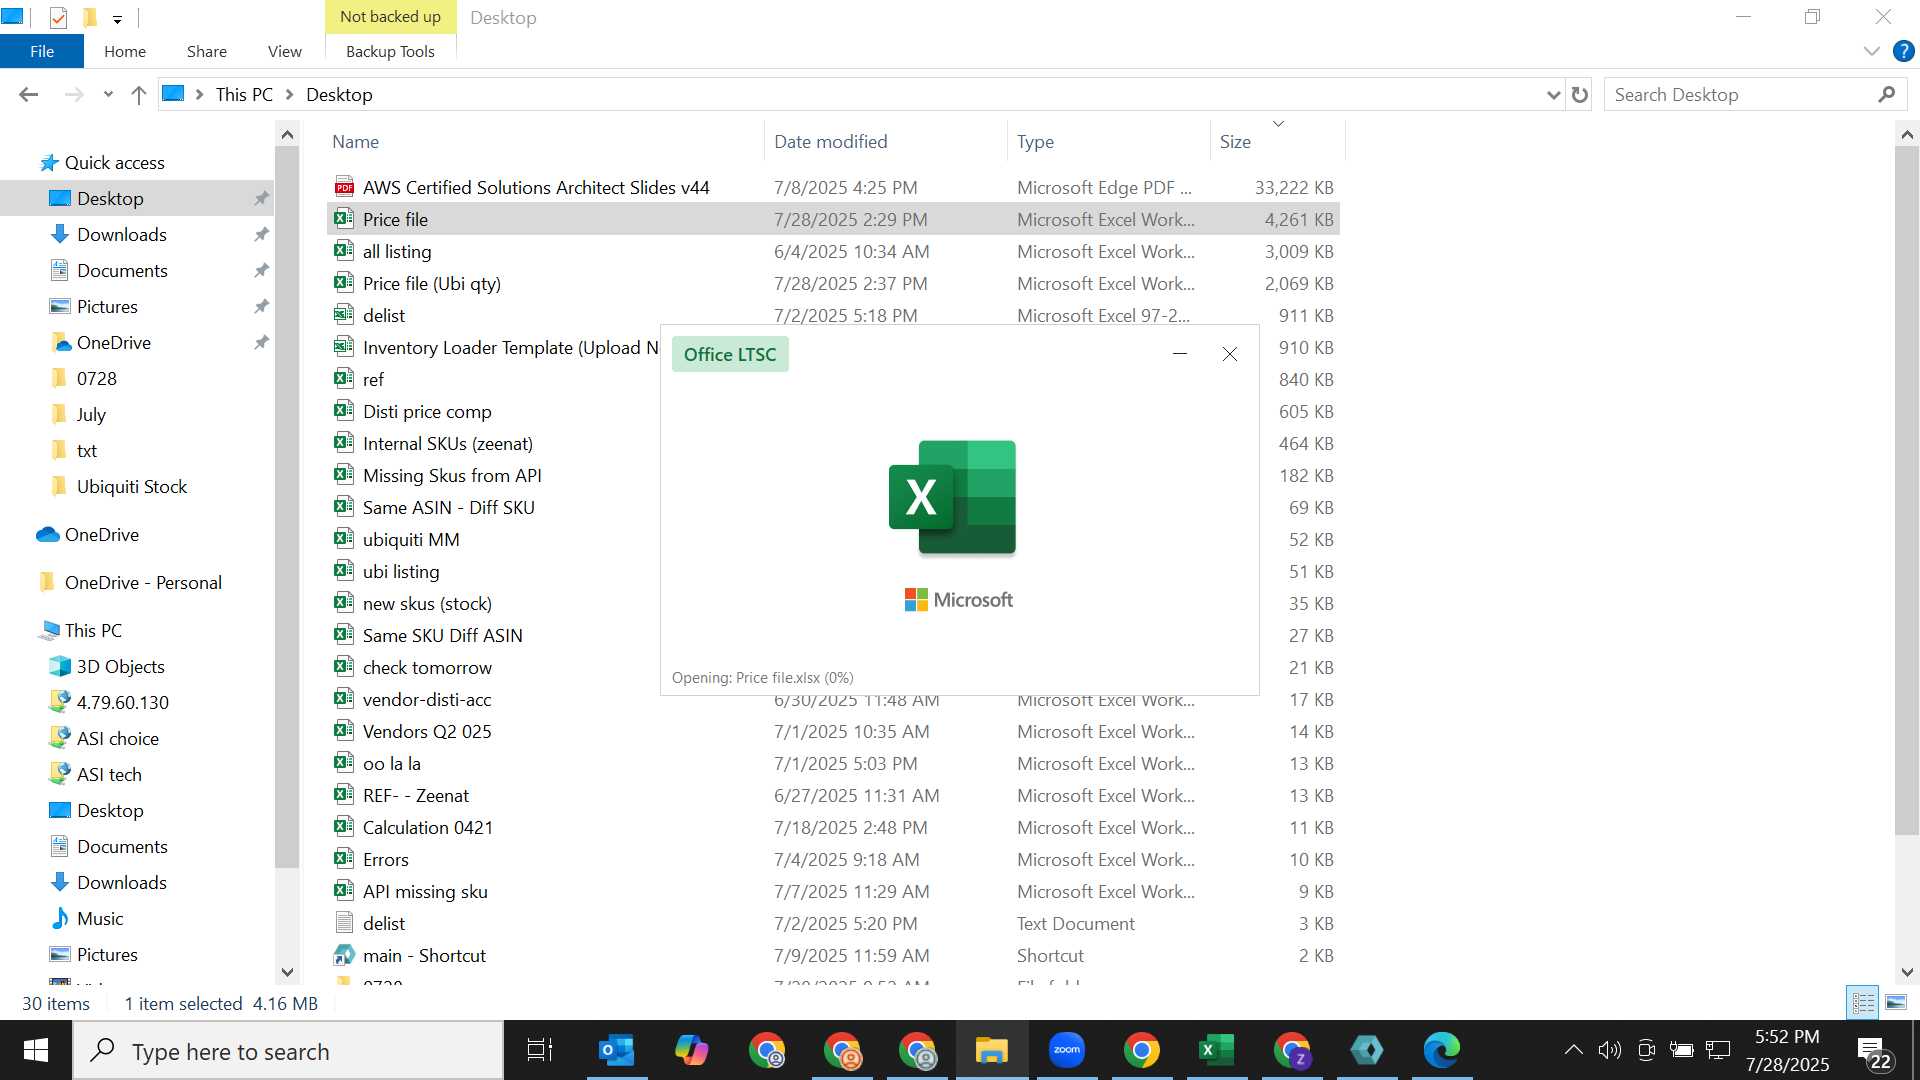This screenshot has width=1920, height=1080.
Task: Switch to the Home ribbon tab
Action: tap(125, 51)
